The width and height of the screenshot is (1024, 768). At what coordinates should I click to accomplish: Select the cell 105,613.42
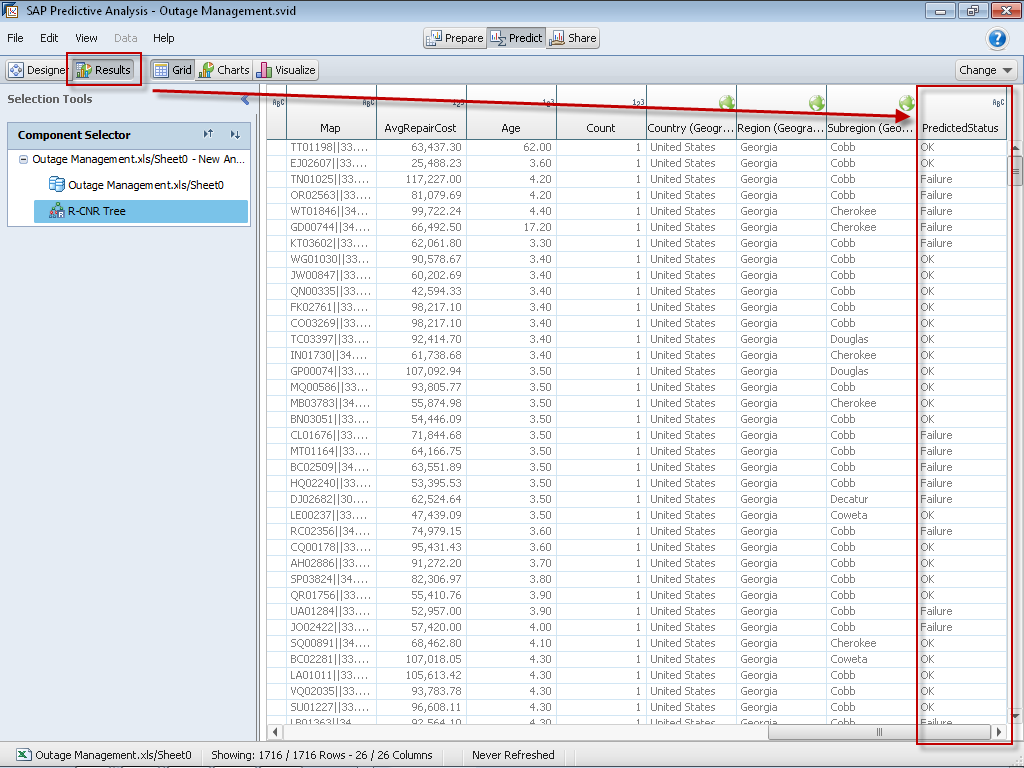(x=421, y=675)
